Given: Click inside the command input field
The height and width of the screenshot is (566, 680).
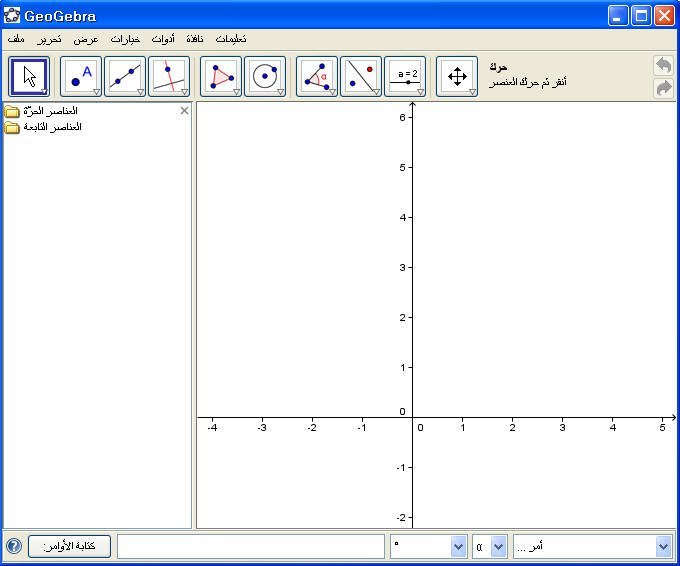Looking at the screenshot, I should (251, 546).
